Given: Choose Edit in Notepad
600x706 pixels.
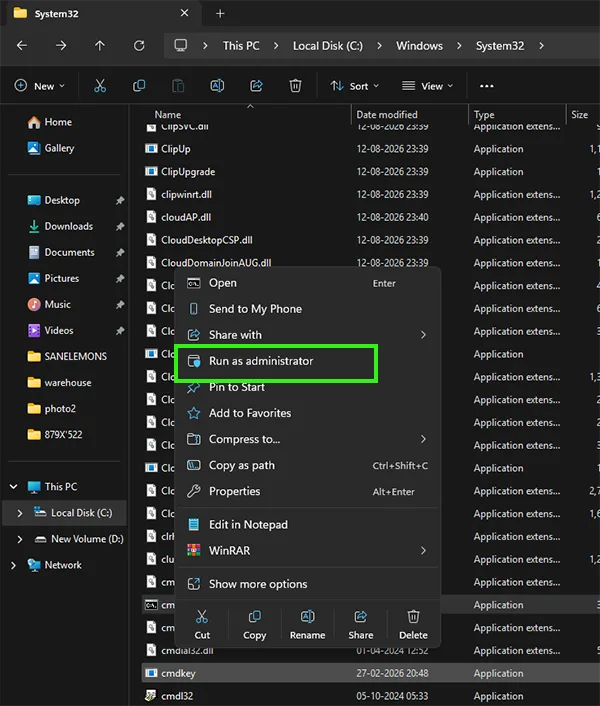Looking at the screenshot, I should (x=307, y=525).
